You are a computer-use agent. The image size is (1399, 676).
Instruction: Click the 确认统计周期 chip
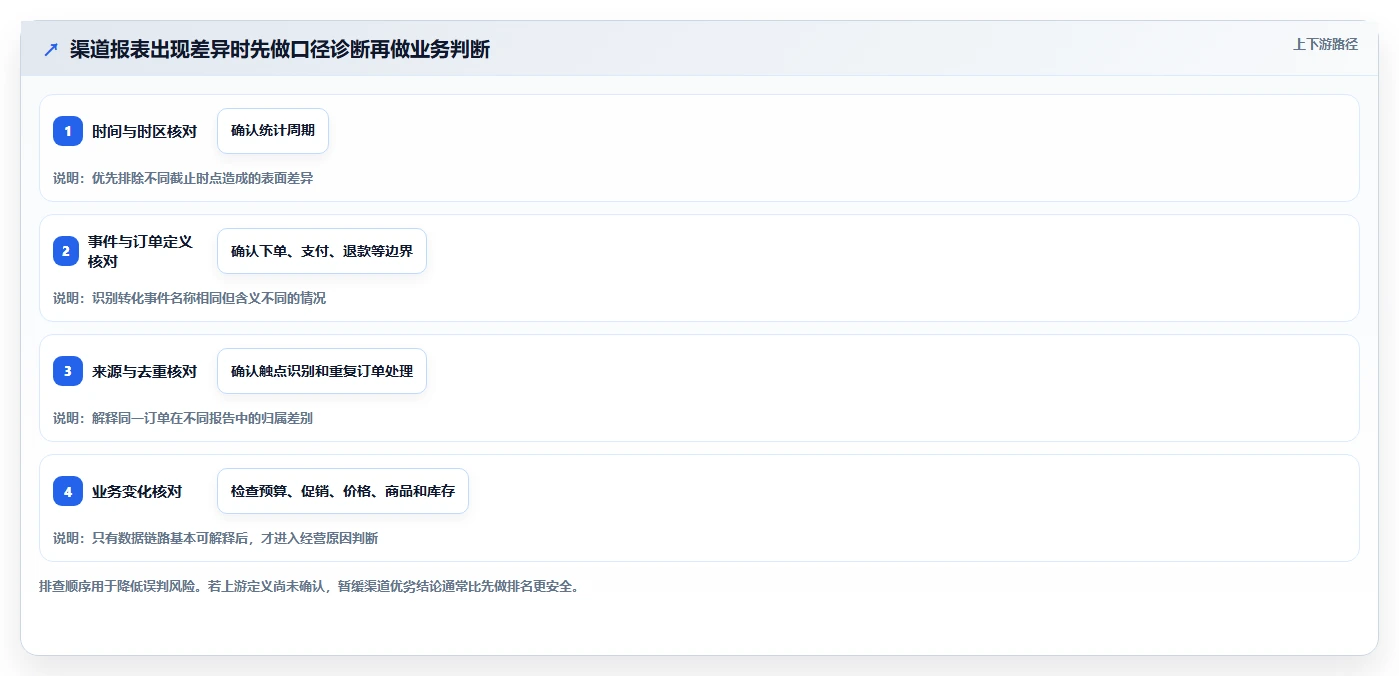(x=273, y=131)
